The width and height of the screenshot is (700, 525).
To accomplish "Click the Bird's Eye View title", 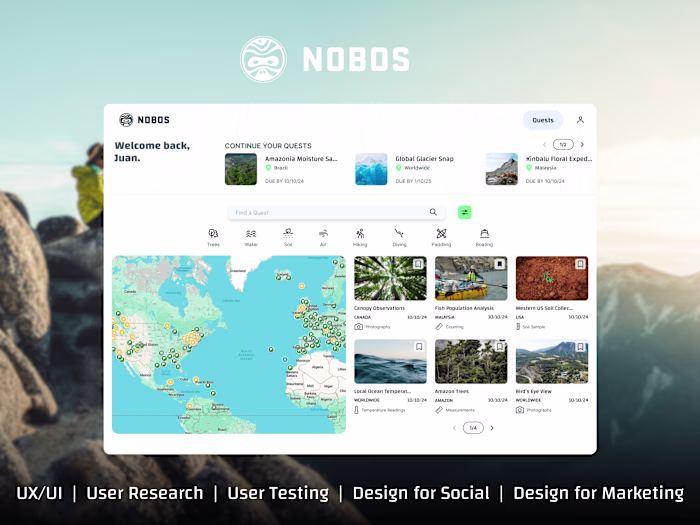I will (533, 391).
